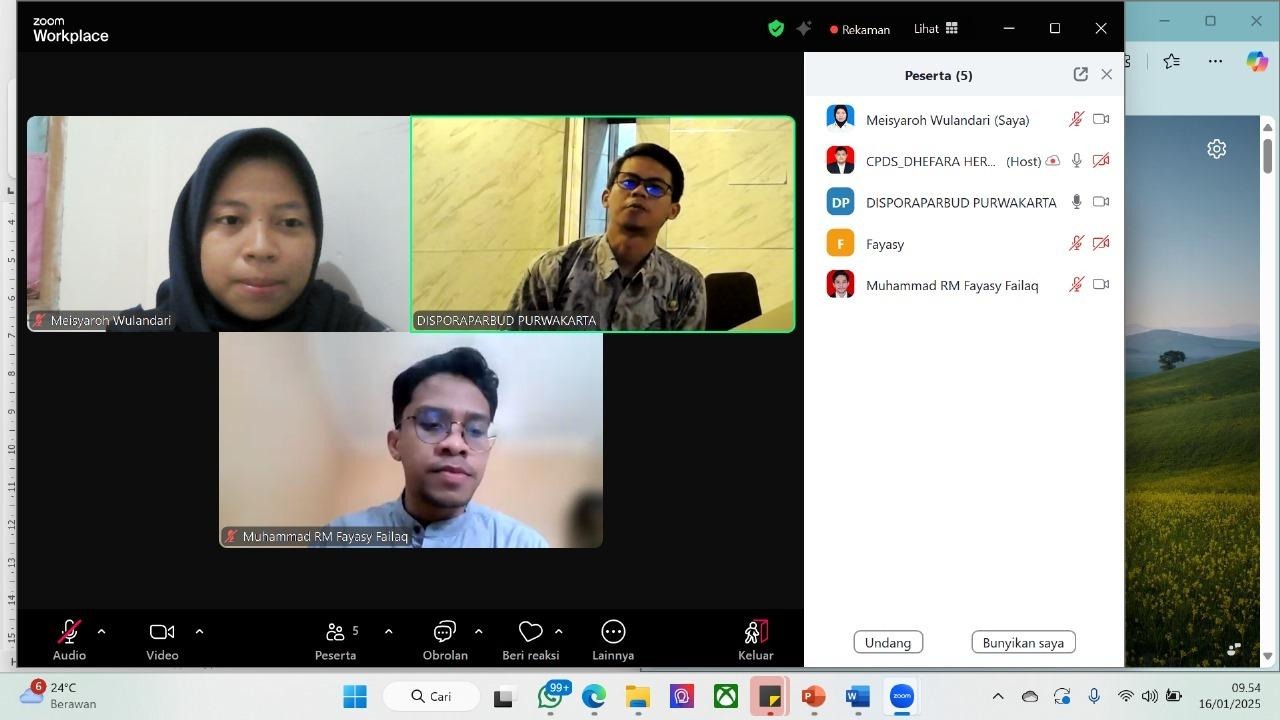The image size is (1280, 720).
Task: Click the Beri reaksi heart icon
Action: [x=530, y=632]
